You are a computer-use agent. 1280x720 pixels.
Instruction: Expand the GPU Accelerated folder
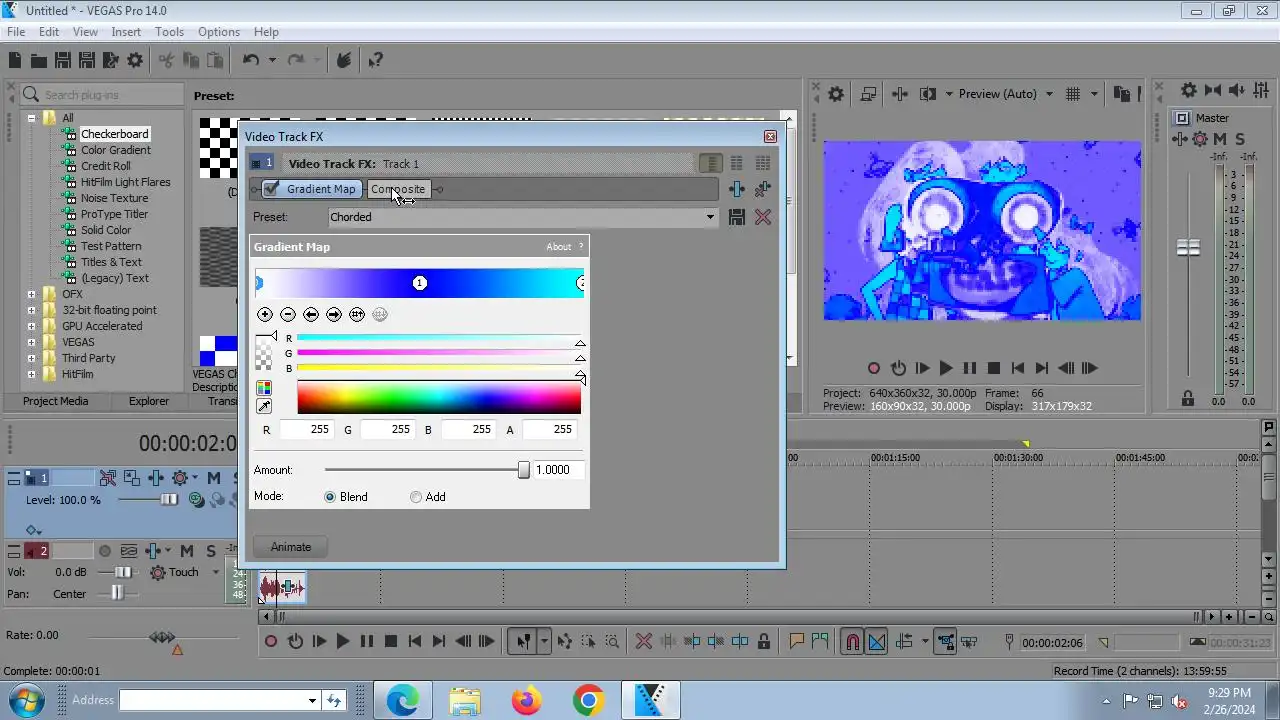(x=31, y=326)
